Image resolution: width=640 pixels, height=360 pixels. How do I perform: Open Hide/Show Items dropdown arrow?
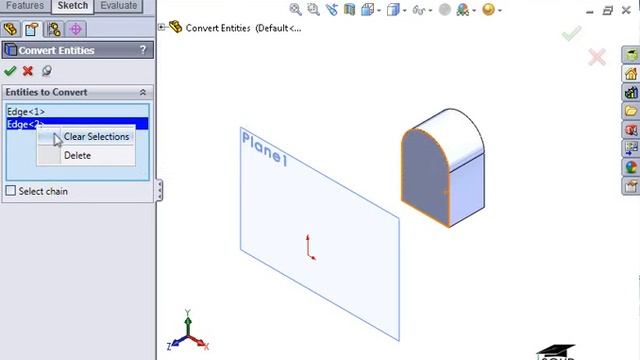click(x=430, y=10)
